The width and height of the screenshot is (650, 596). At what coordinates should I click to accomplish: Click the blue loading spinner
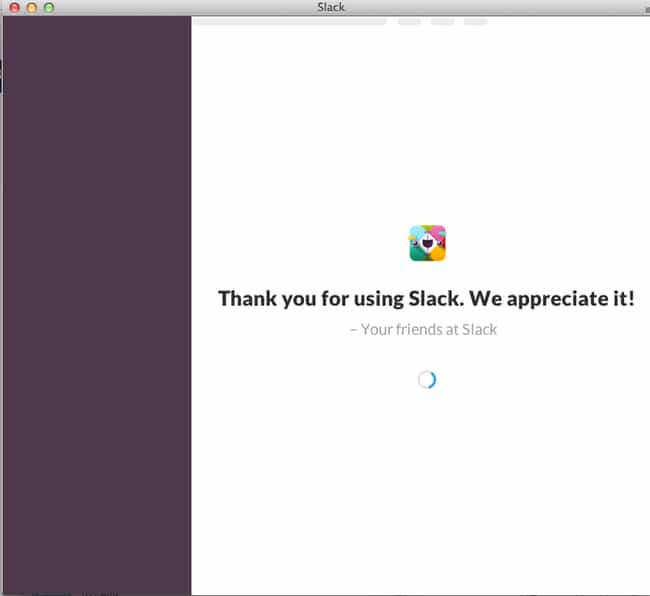point(427,380)
